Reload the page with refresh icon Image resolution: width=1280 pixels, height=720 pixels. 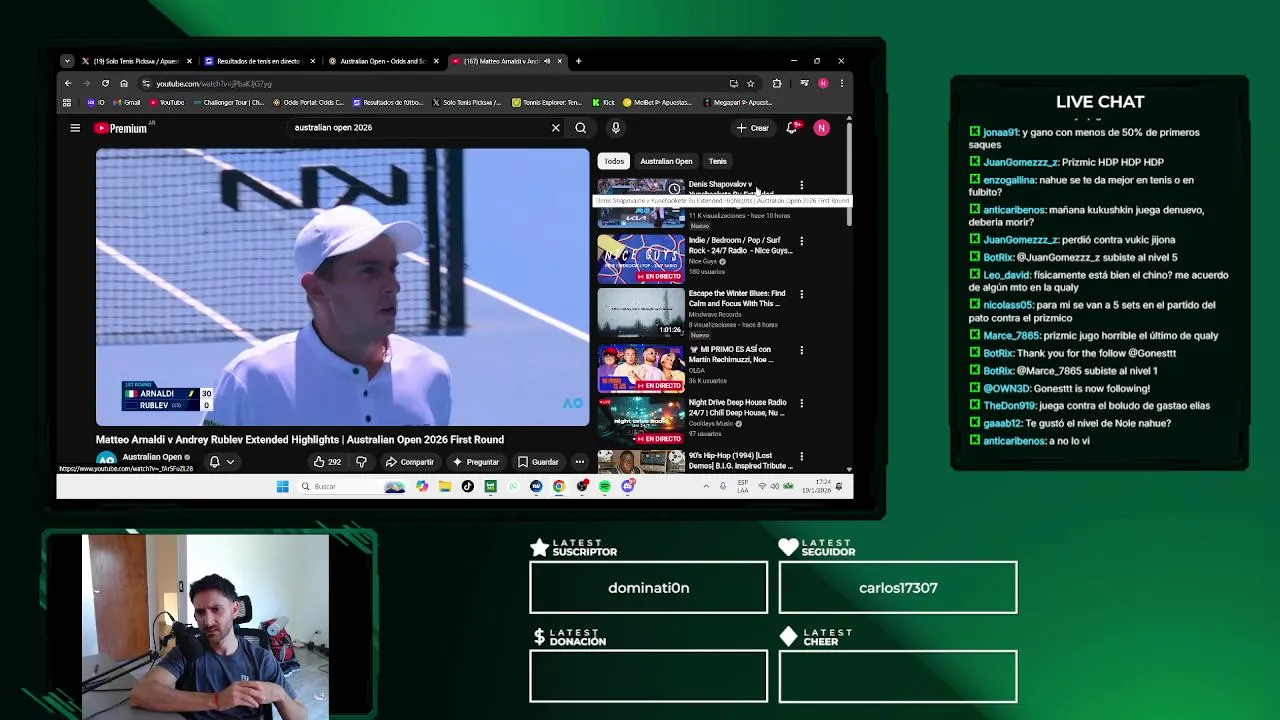pyautogui.click(x=105, y=83)
